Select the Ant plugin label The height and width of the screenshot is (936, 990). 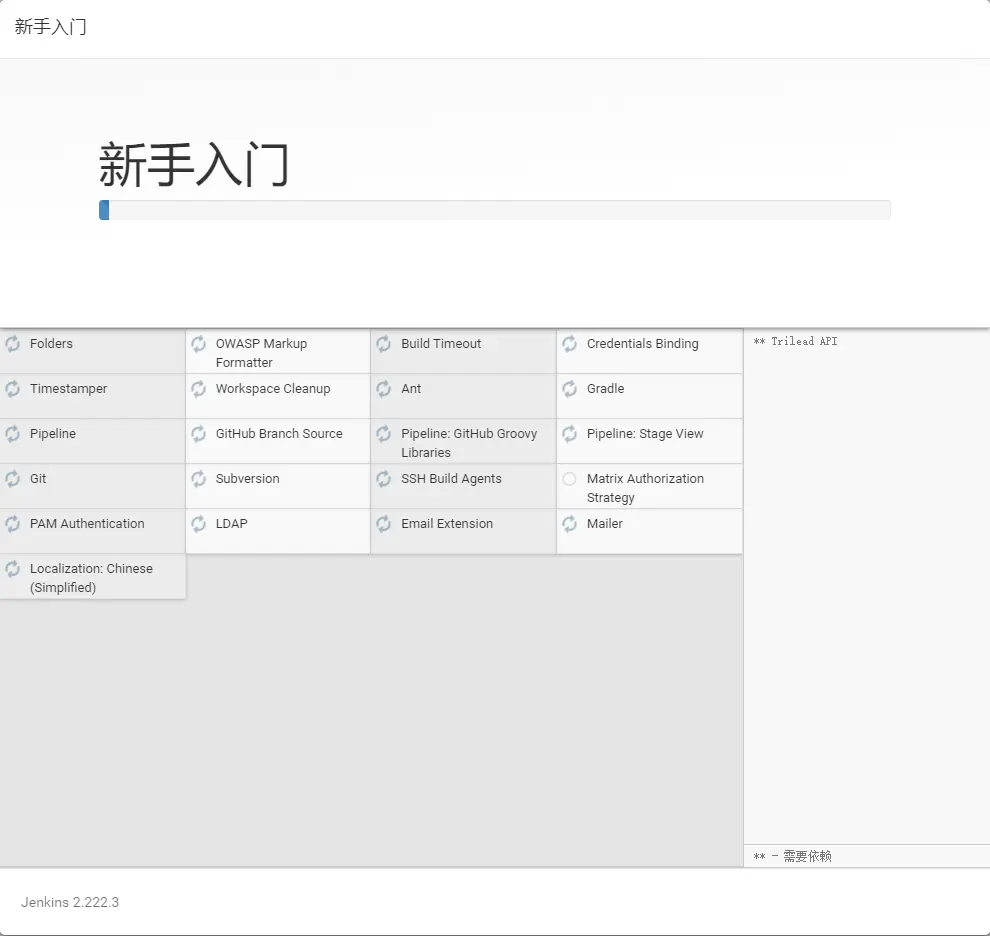[x=411, y=388]
